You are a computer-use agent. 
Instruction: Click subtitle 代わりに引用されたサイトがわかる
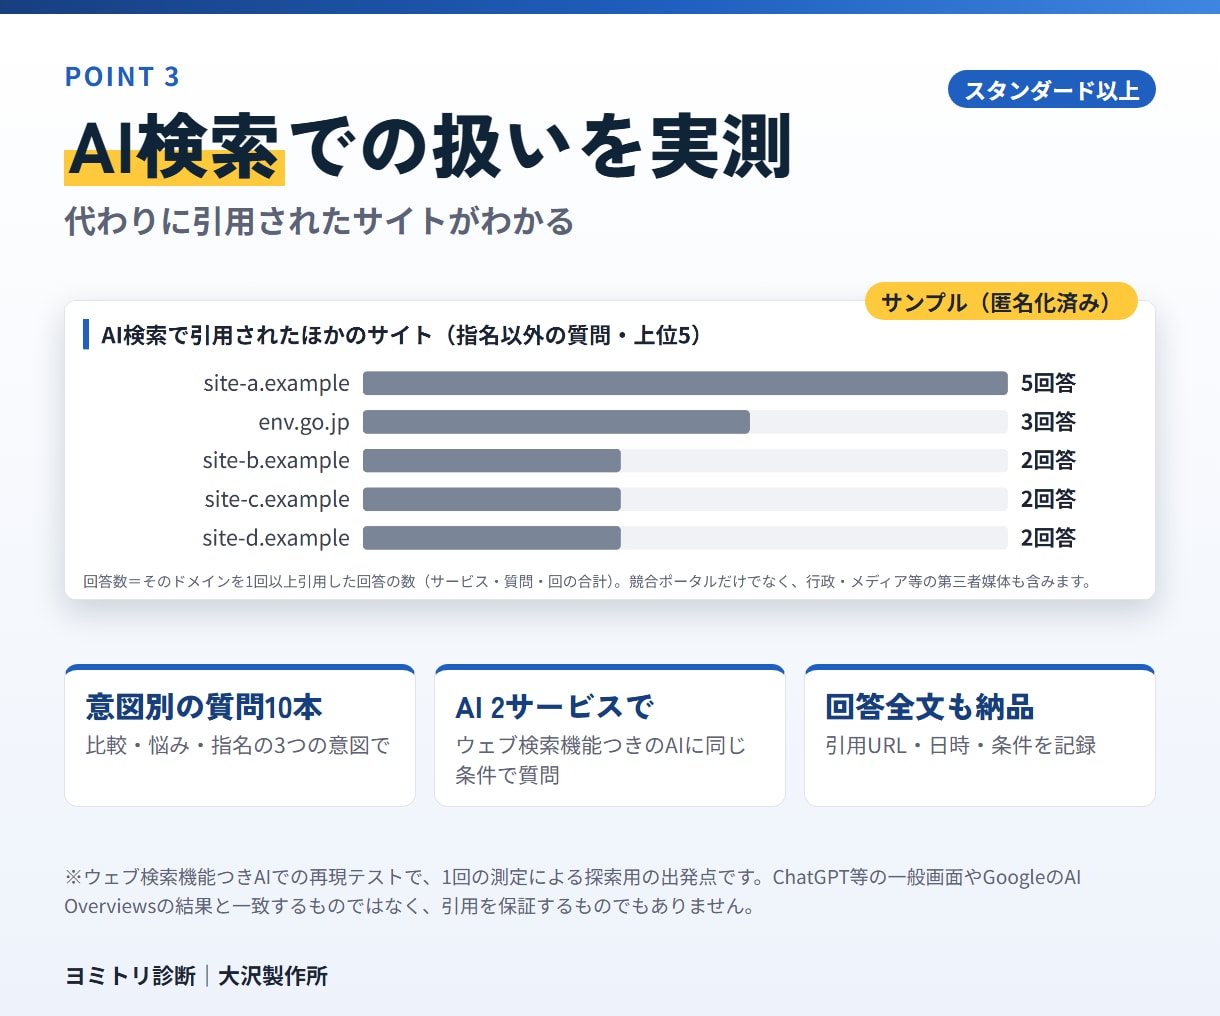tap(320, 221)
